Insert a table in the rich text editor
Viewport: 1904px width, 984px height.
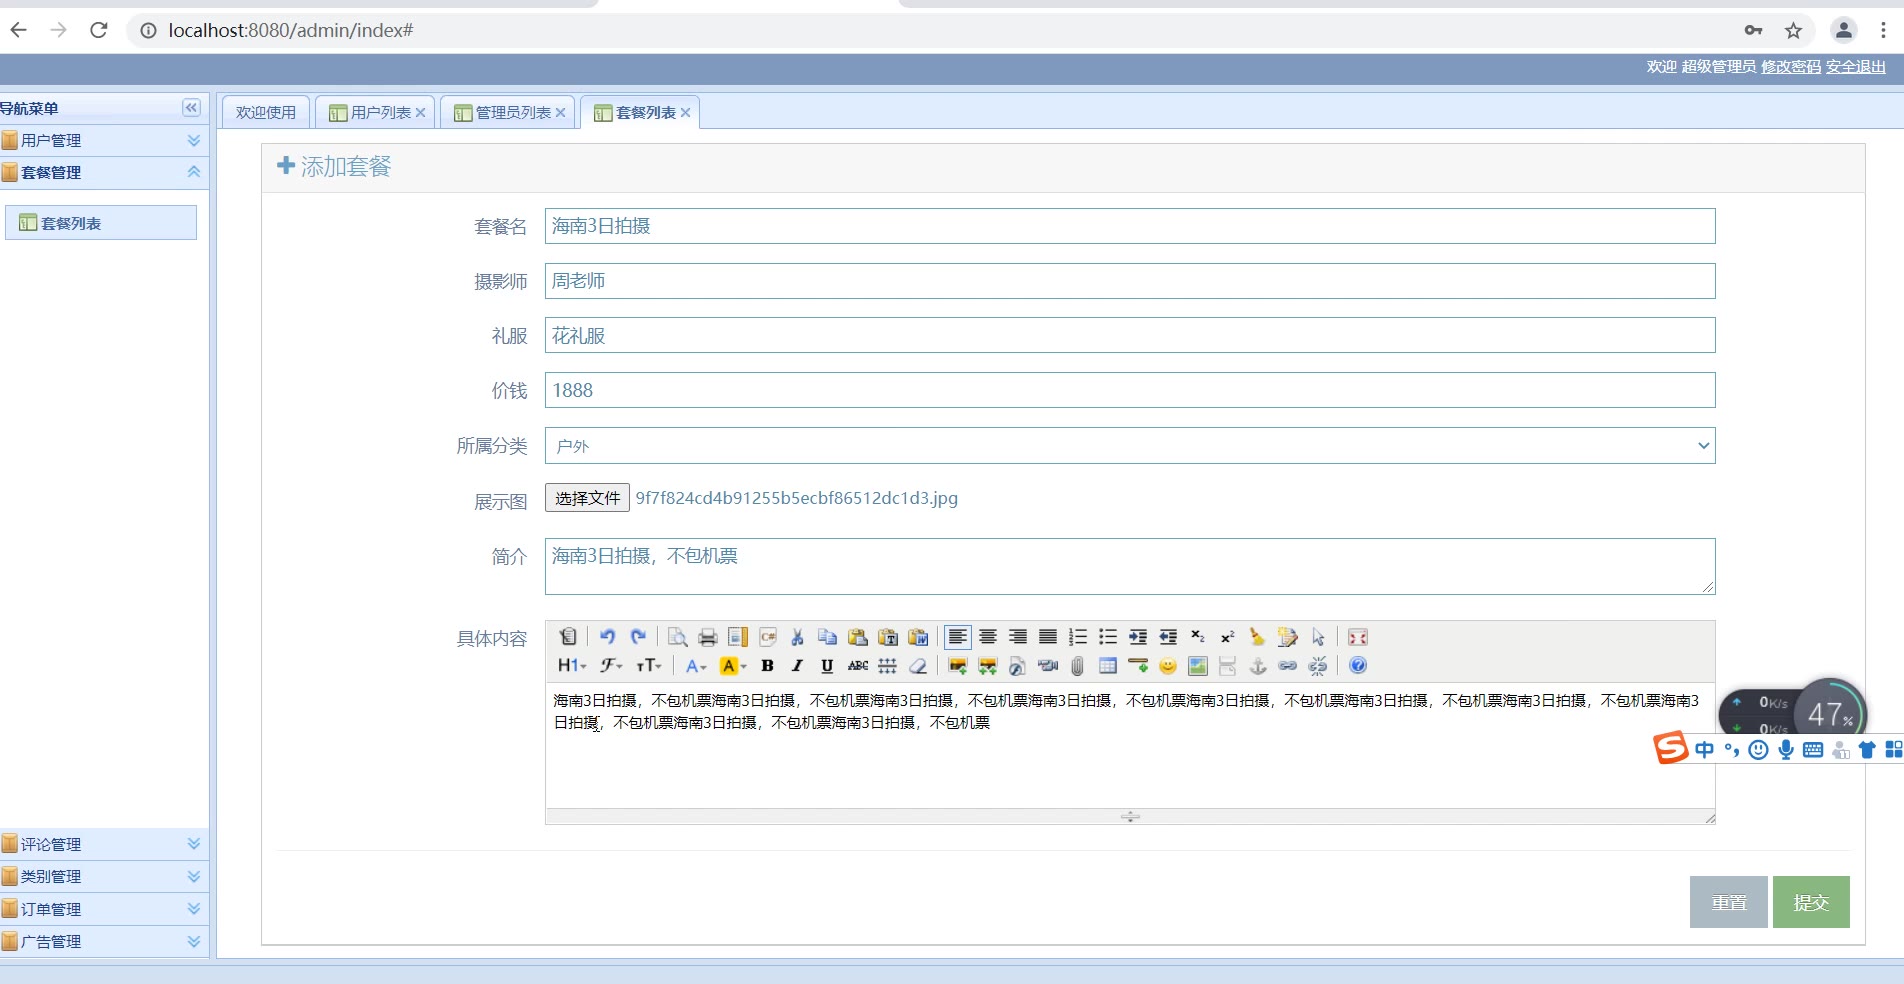click(1108, 666)
